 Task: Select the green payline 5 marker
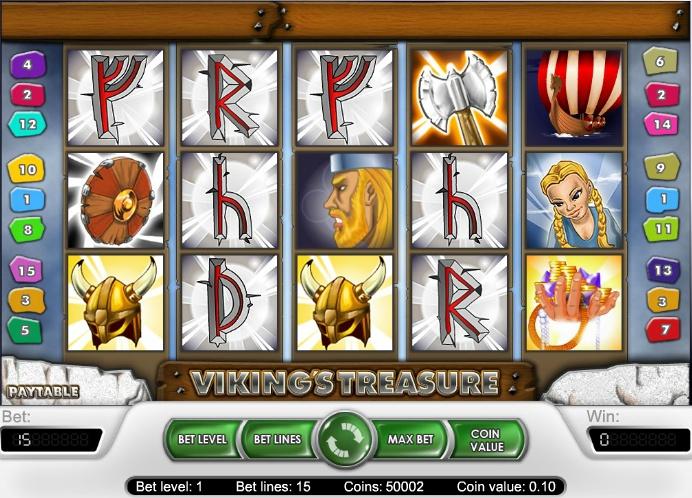tap(25, 330)
